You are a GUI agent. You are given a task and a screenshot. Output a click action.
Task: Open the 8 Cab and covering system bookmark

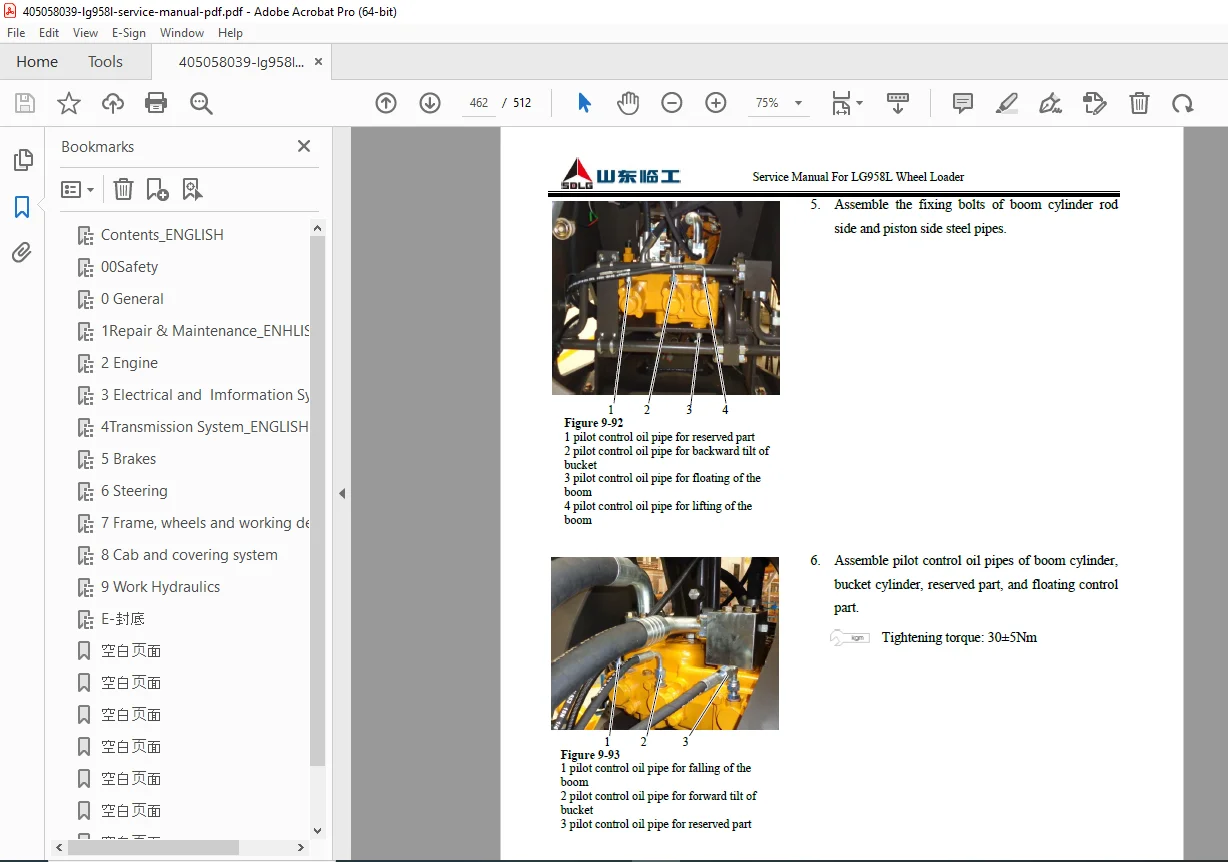coord(189,555)
